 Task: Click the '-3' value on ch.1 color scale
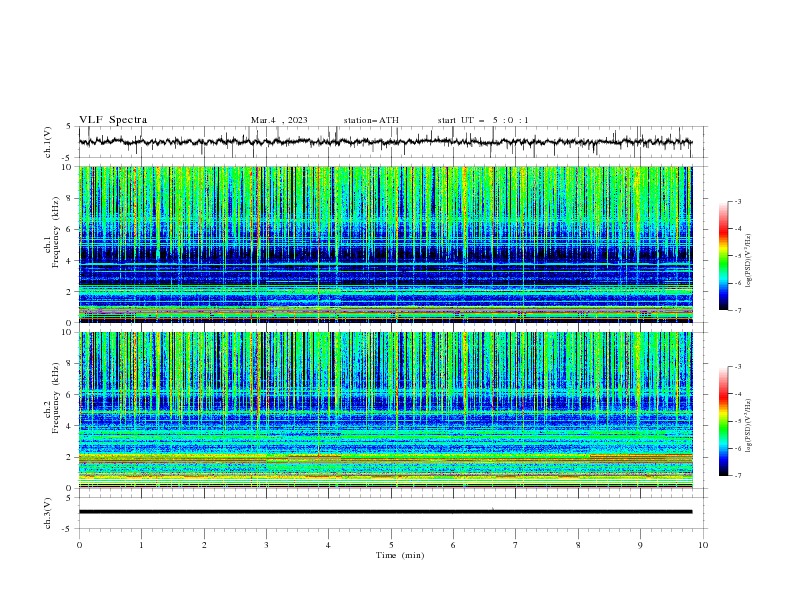point(737,201)
